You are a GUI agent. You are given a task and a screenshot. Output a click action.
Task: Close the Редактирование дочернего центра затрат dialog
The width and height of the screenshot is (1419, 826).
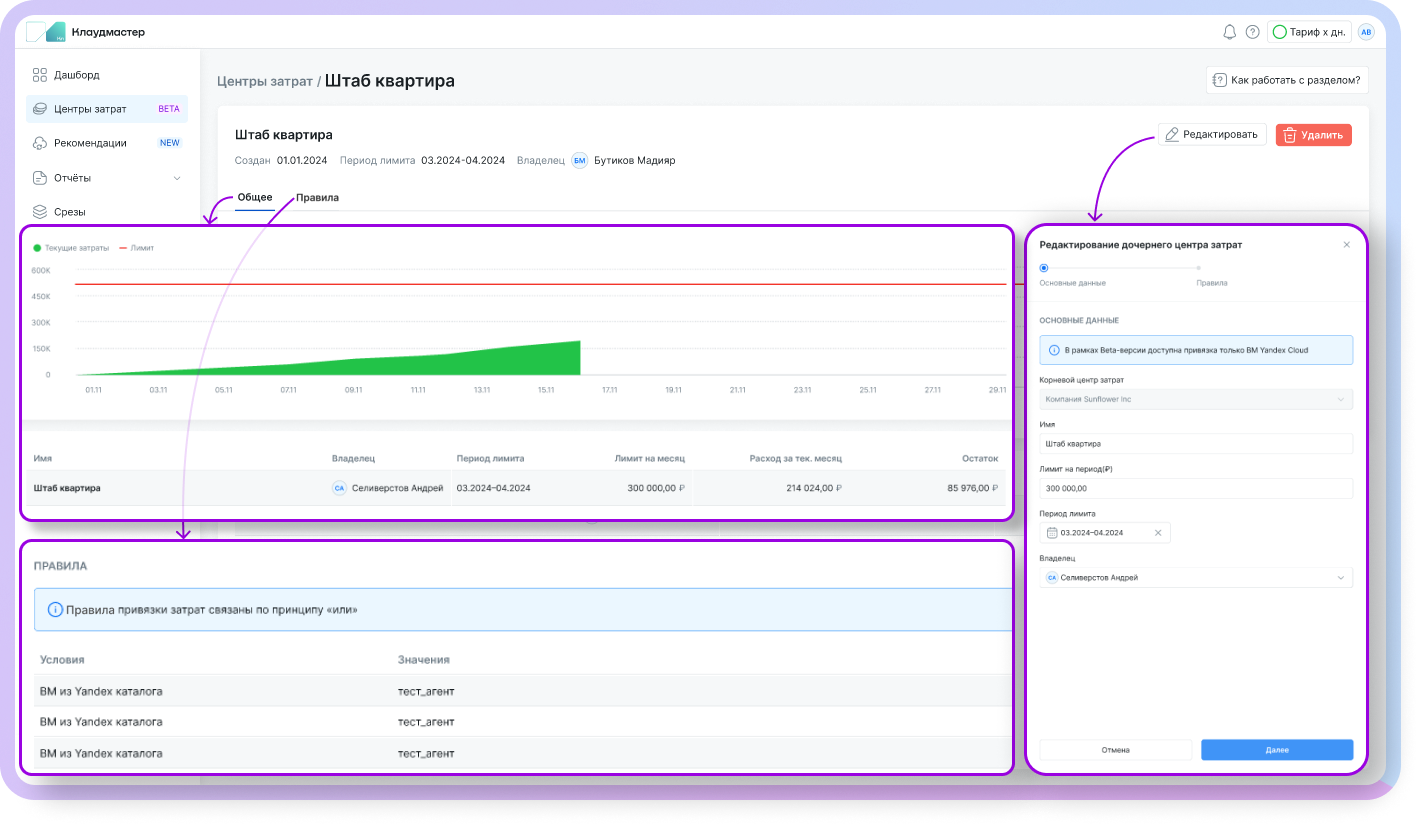pos(1346,245)
